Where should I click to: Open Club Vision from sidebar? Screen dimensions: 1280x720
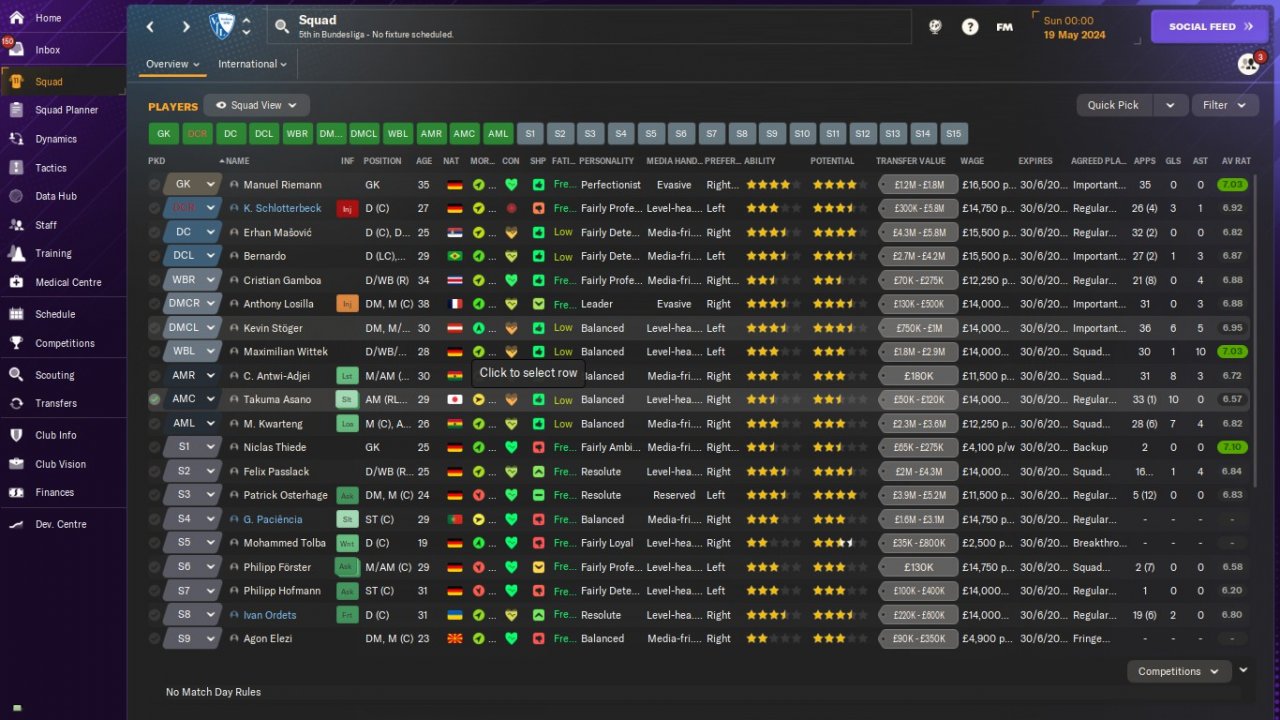tap(60, 464)
